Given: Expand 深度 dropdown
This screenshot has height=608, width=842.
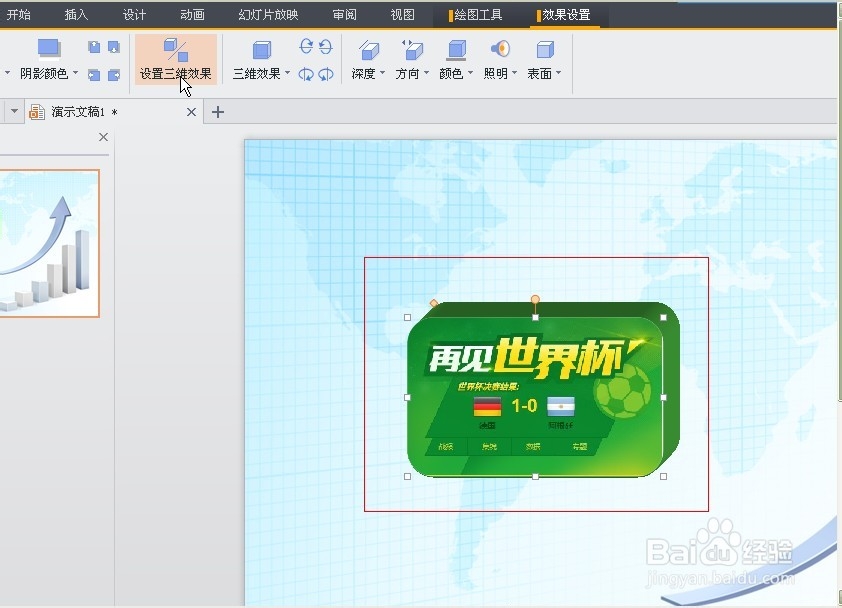Looking at the screenshot, I should pos(382,73).
